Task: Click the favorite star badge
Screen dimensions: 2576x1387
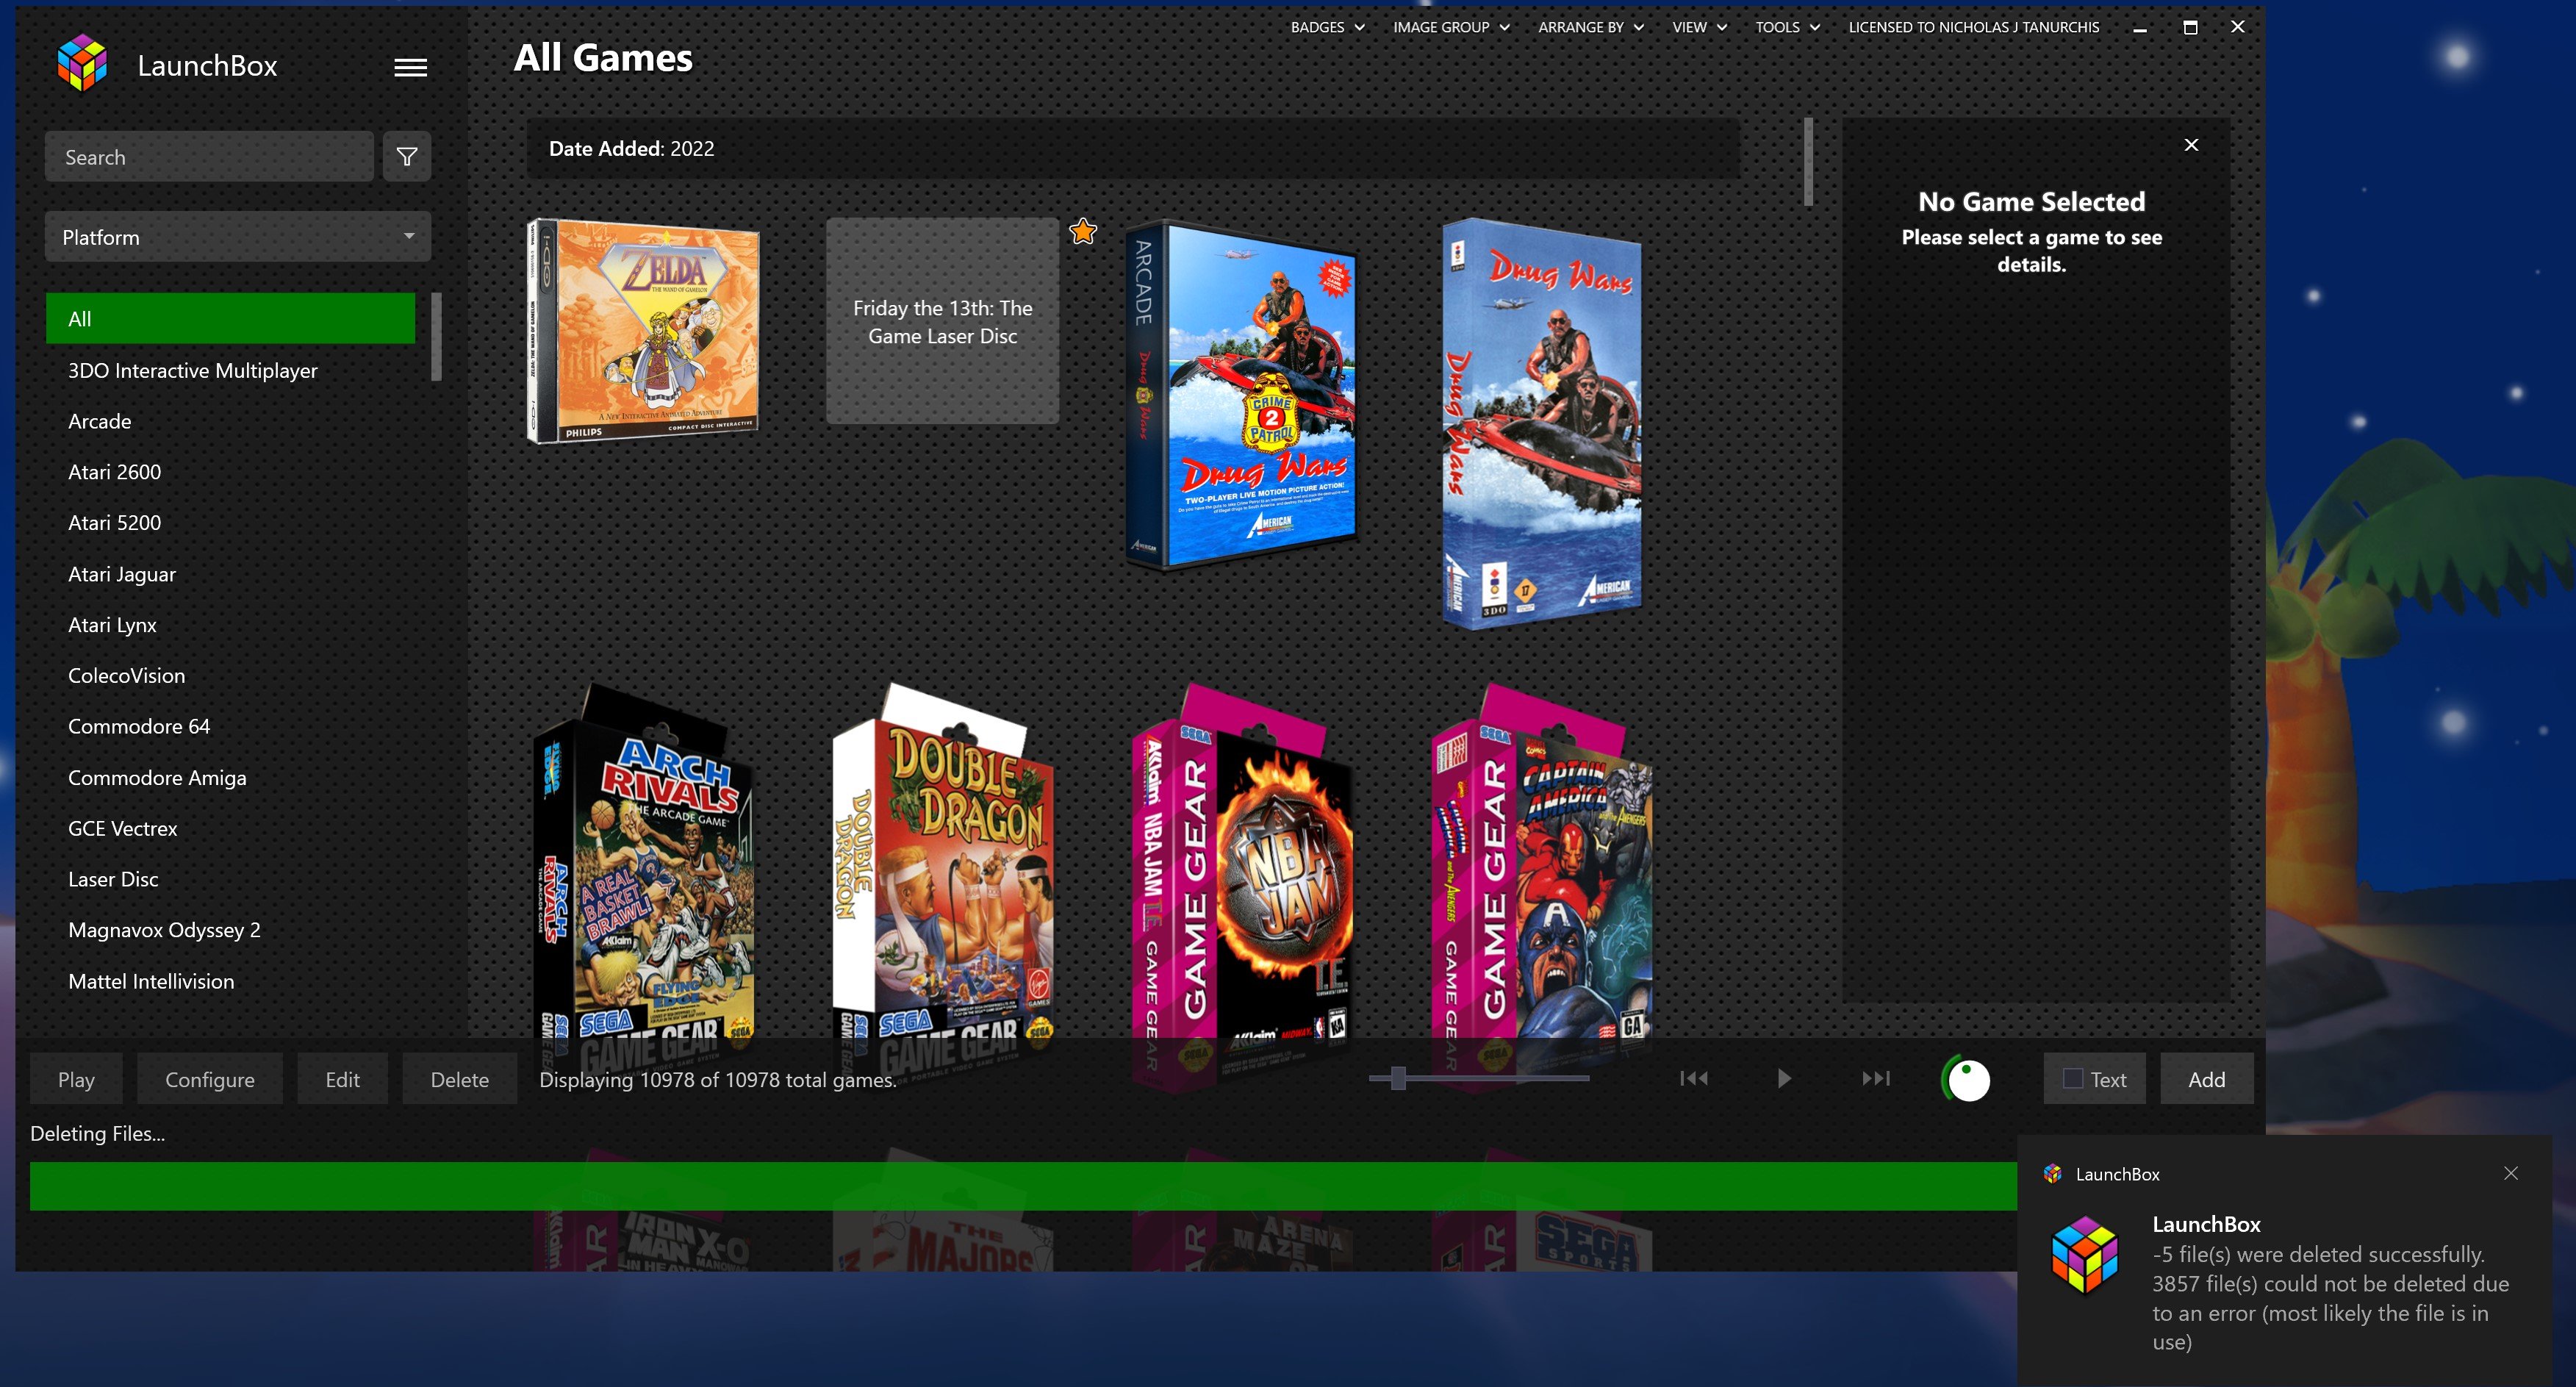Action: point(1083,231)
